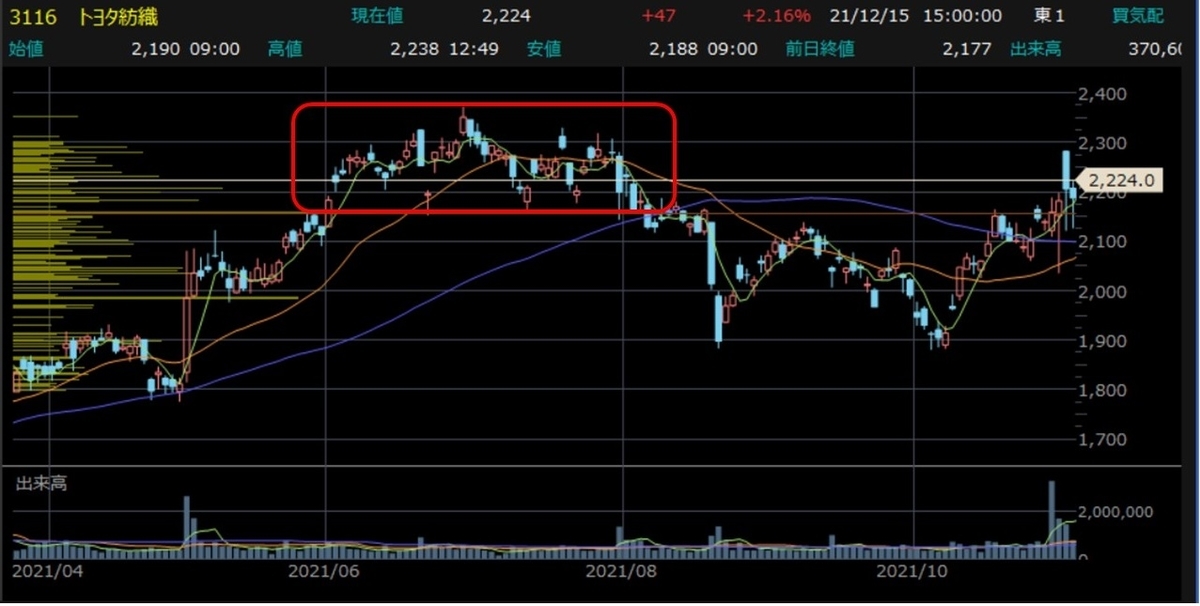Click the 高値 label
Screen dimensions: 1200x606
tap(285, 49)
